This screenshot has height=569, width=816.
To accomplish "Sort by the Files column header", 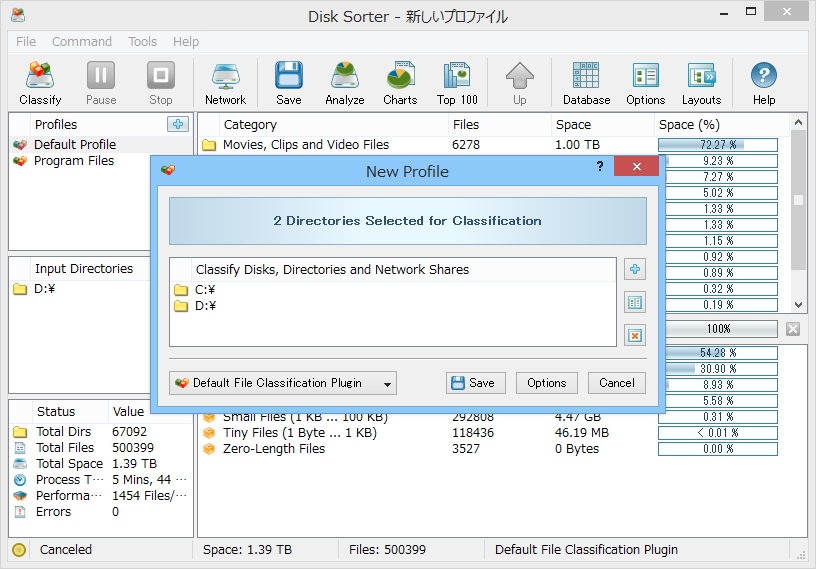I will pyautogui.click(x=499, y=124).
